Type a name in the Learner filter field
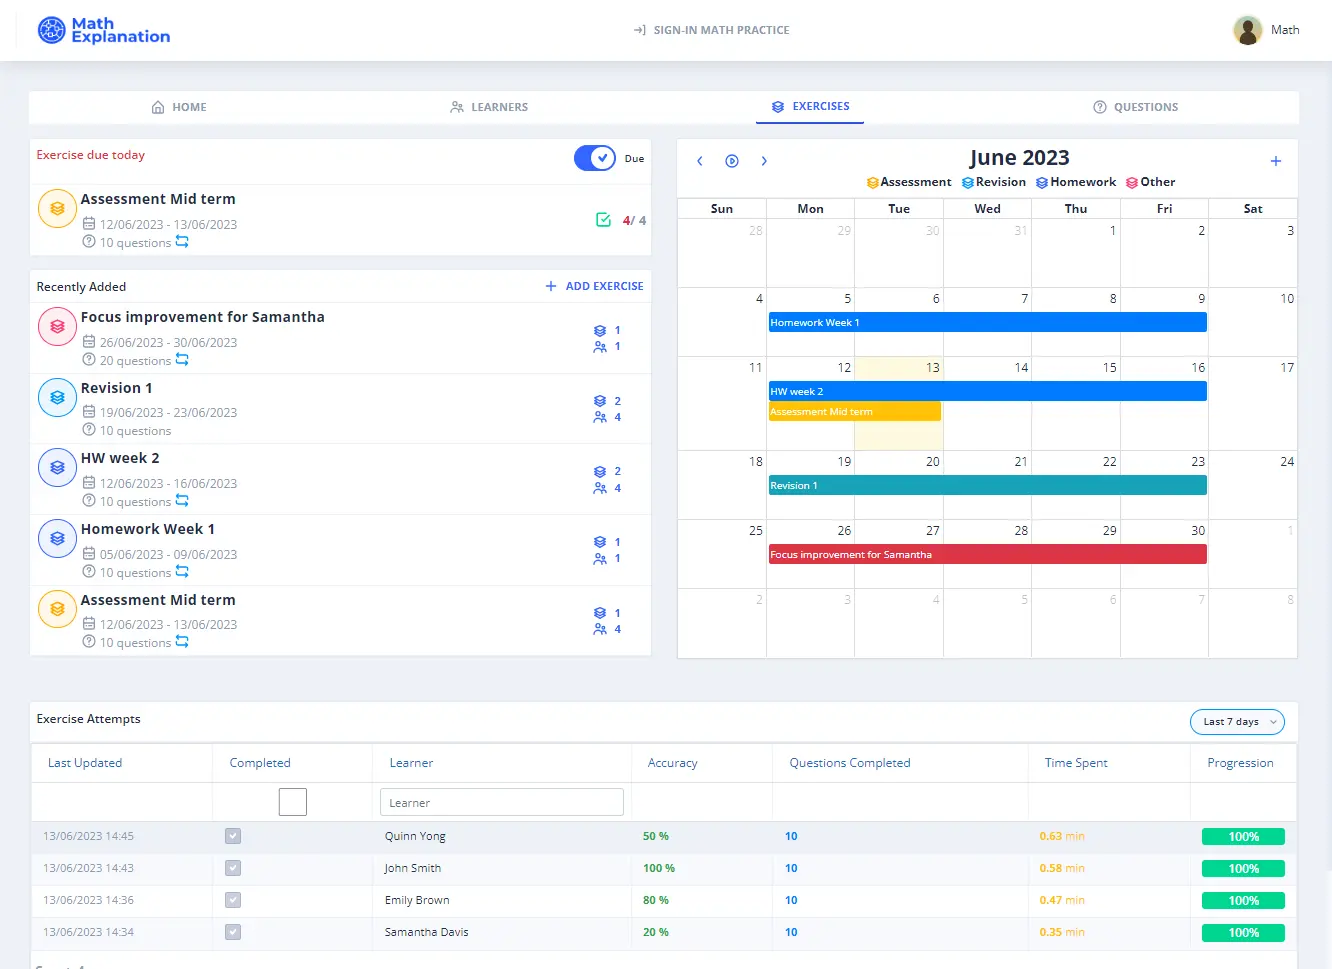The height and width of the screenshot is (969, 1332). coord(500,801)
